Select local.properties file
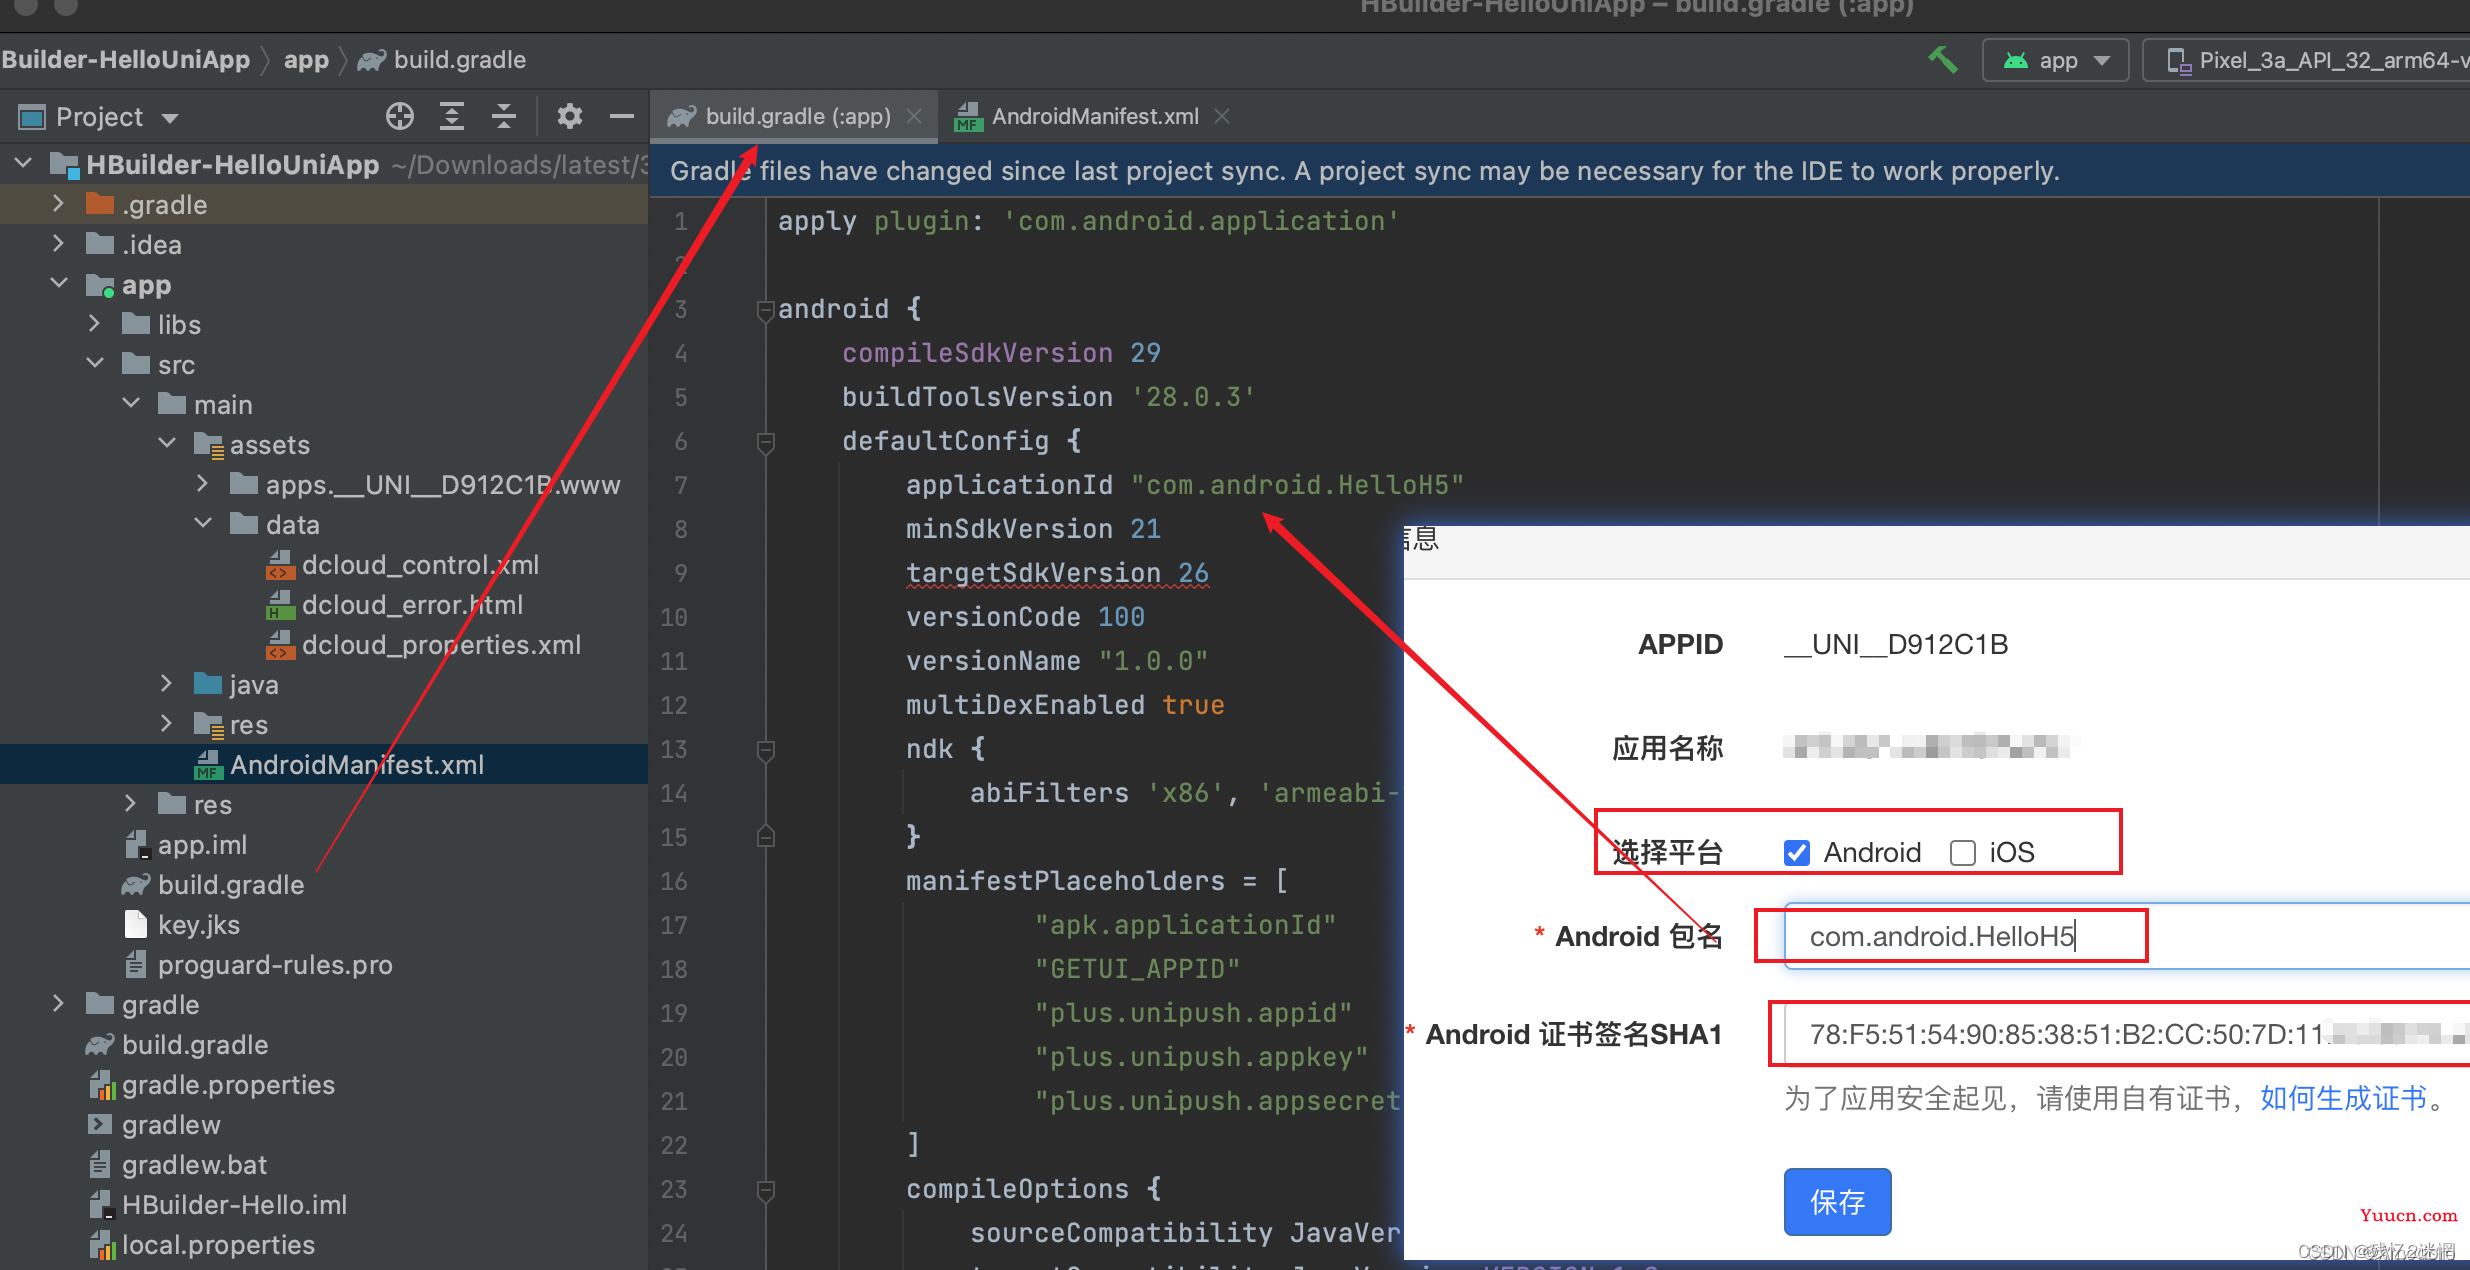Viewport: 2470px width, 1270px height. pyautogui.click(x=202, y=1245)
